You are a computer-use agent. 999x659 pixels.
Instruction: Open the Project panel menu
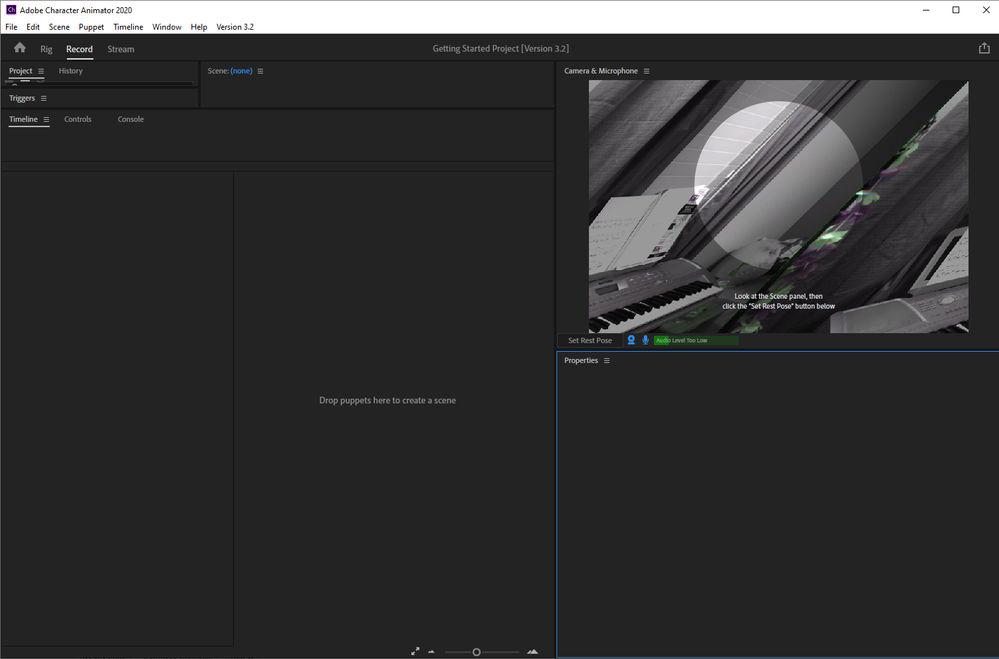point(41,71)
